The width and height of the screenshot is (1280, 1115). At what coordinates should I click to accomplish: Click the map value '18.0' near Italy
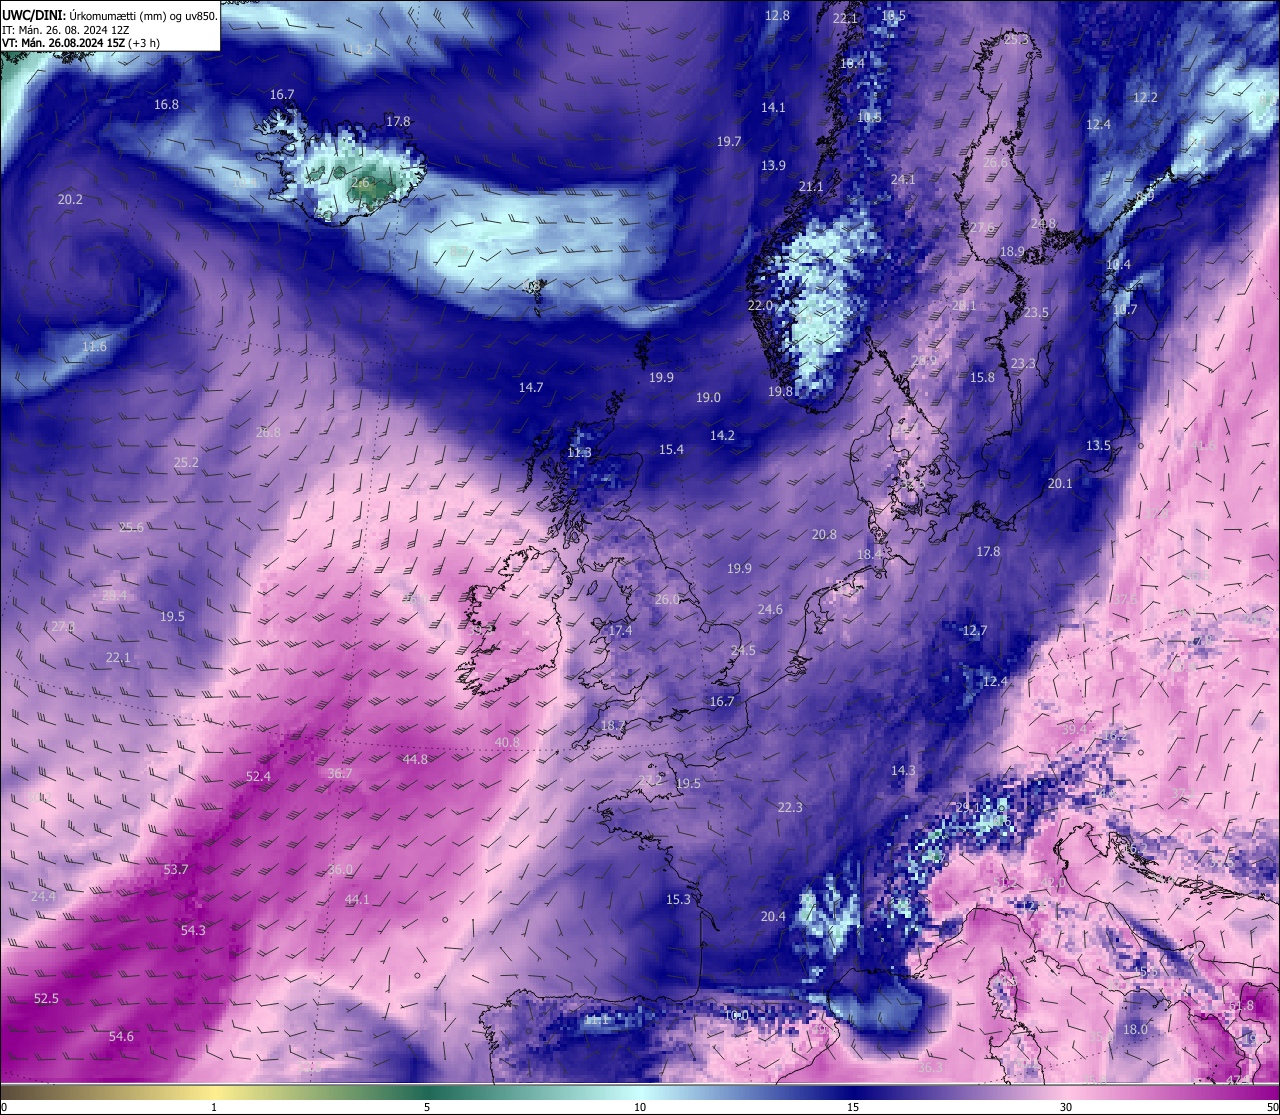(1135, 1030)
